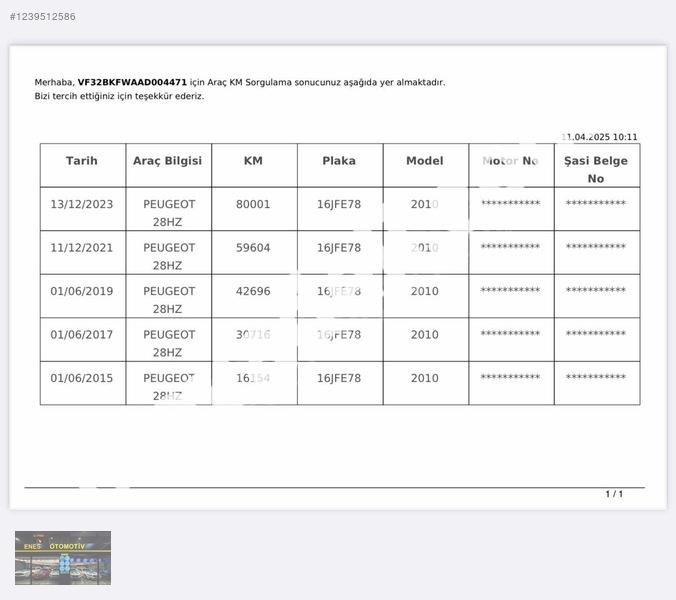This screenshot has width=676, height=600.
Task: Click PEUGEOT 28HZ in the 01/06/2019 row
Action: tap(169, 300)
